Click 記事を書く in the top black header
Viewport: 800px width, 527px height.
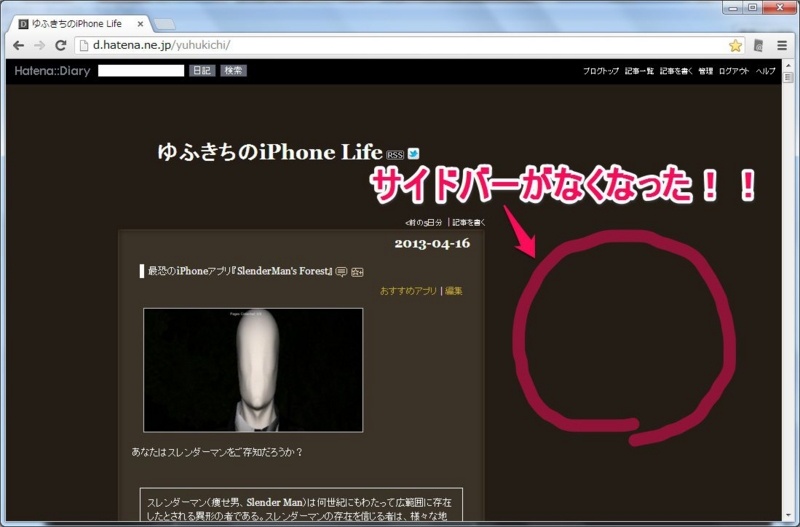pyautogui.click(x=676, y=71)
